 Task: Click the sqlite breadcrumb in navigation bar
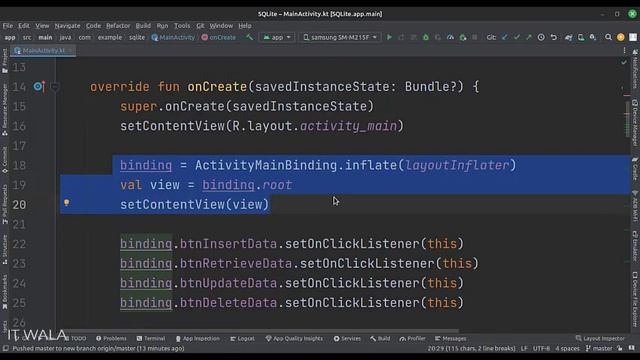click(137, 37)
